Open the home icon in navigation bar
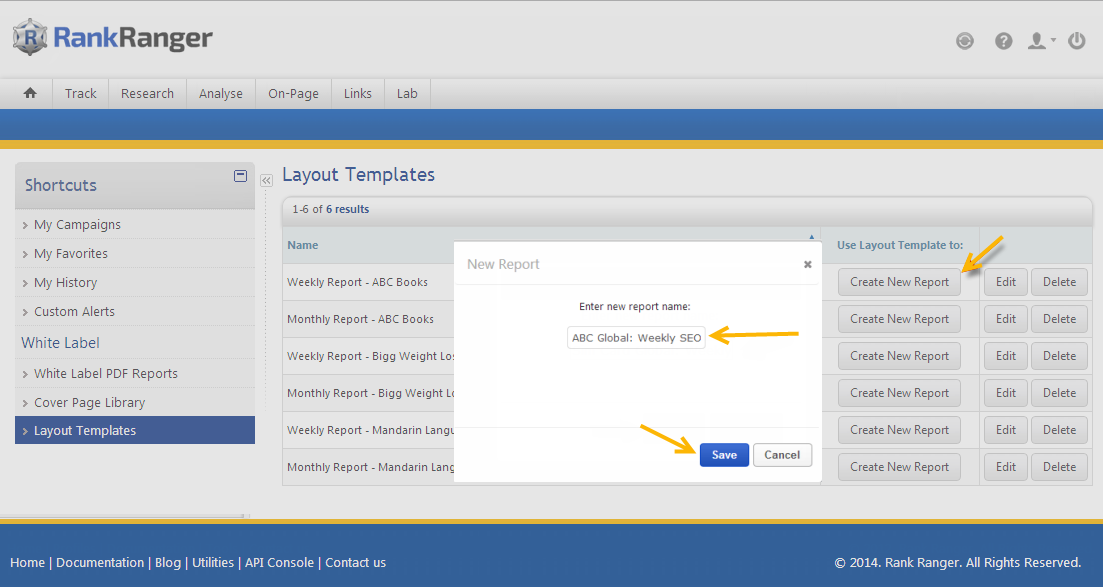Image resolution: width=1103 pixels, height=587 pixels. [x=30, y=93]
